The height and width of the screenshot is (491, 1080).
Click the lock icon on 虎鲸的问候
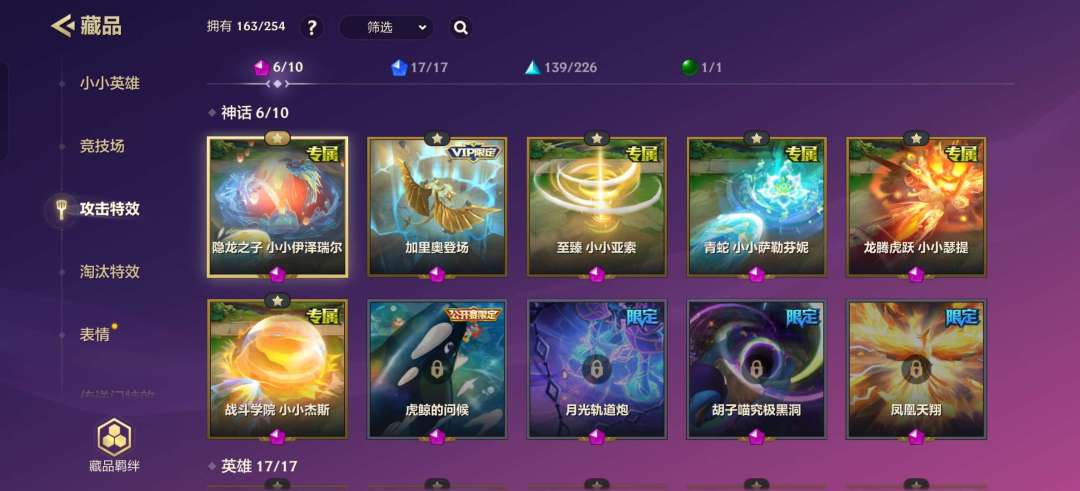pyautogui.click(x=437, y=369)
